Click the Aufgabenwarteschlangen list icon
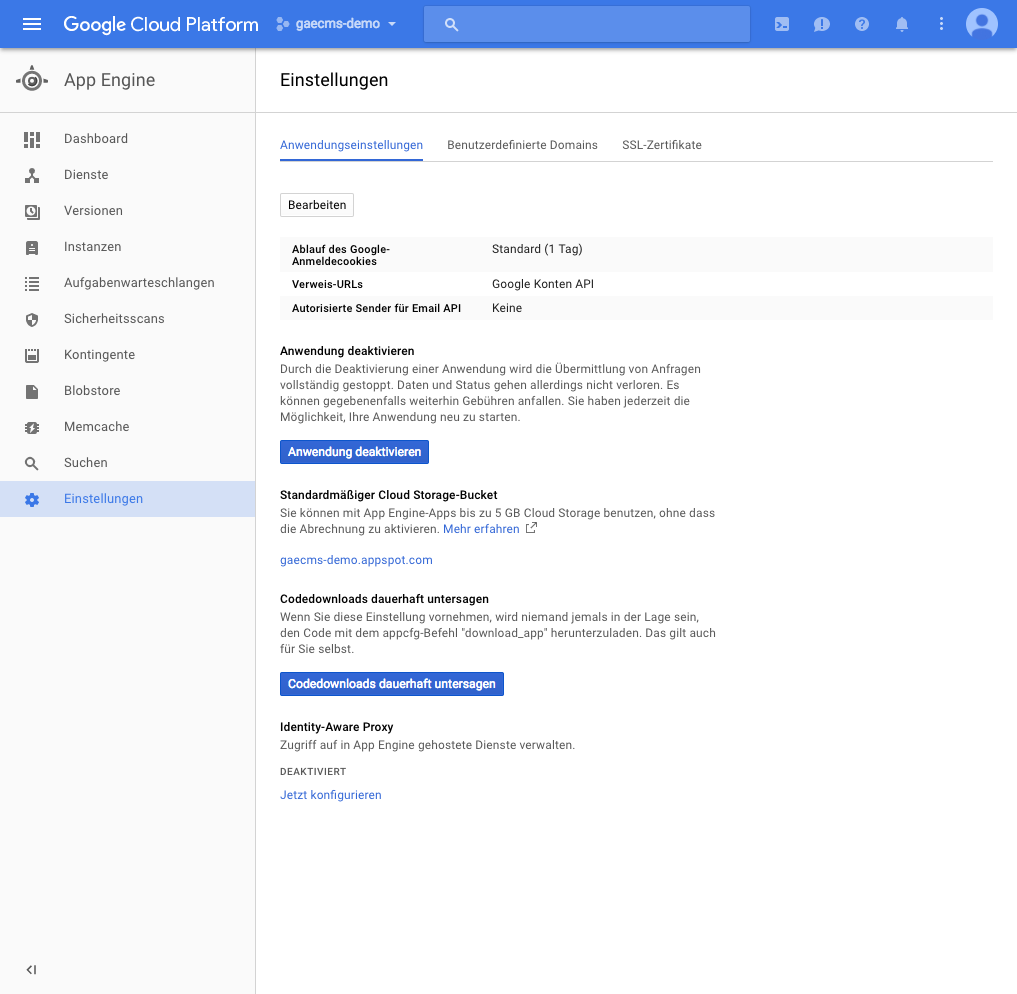The image size is (1017, 994). (32, 283)
